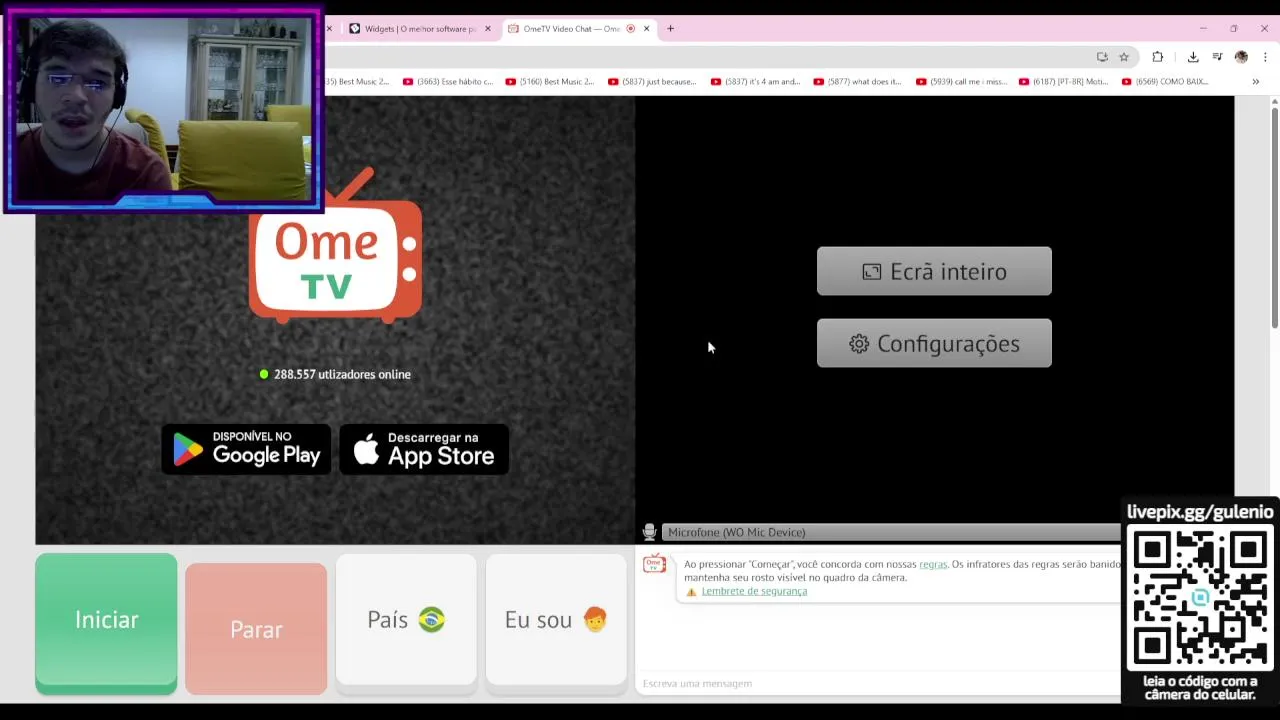Click the App Store download badge

pos(424,449)
